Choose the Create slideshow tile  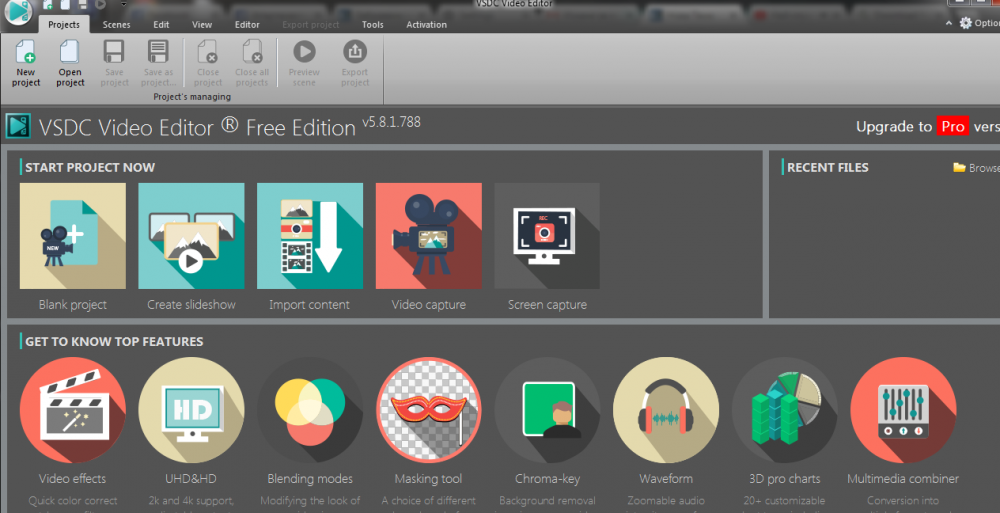pyautogui.click(x=191, y=236)
